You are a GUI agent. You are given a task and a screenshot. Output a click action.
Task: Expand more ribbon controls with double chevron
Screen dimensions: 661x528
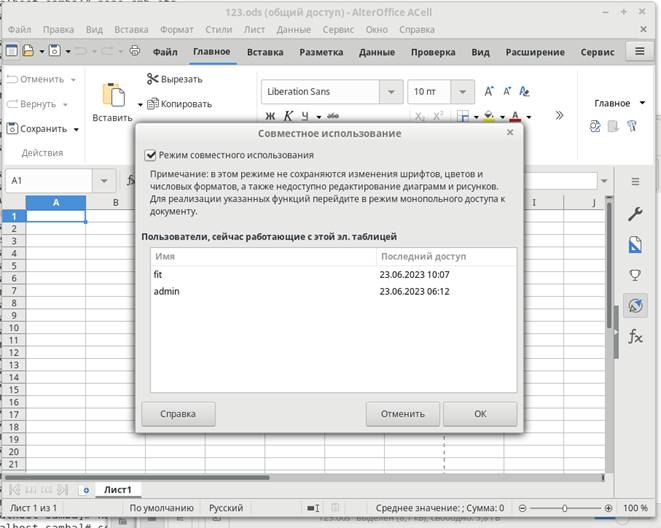pos(559,115)
